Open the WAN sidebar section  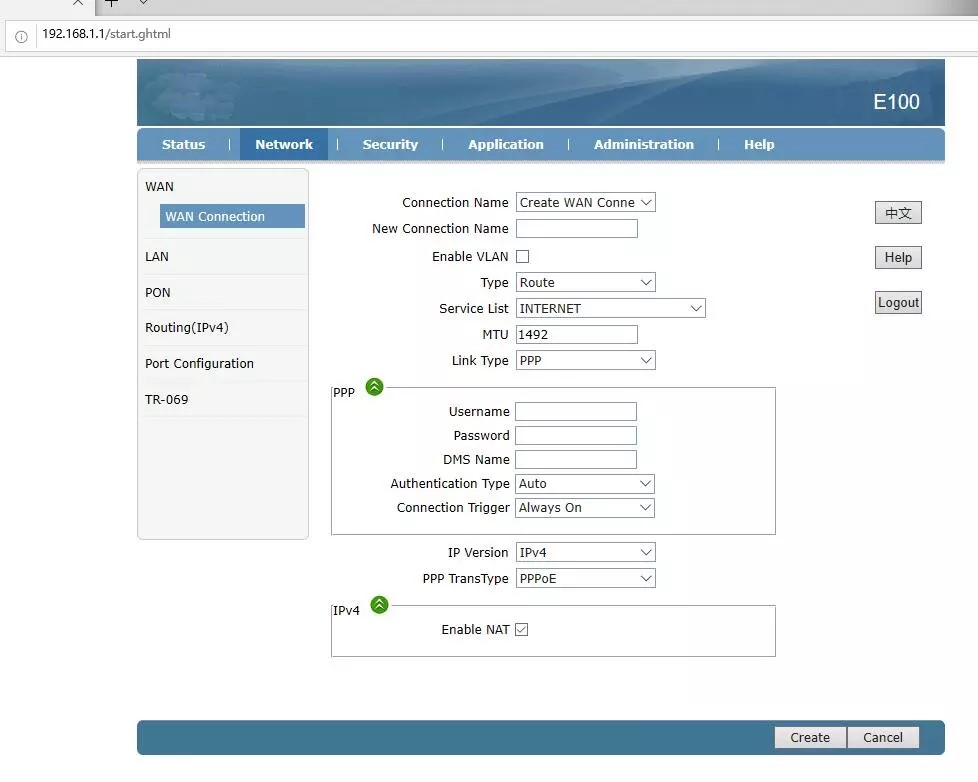tap(160, 187)
